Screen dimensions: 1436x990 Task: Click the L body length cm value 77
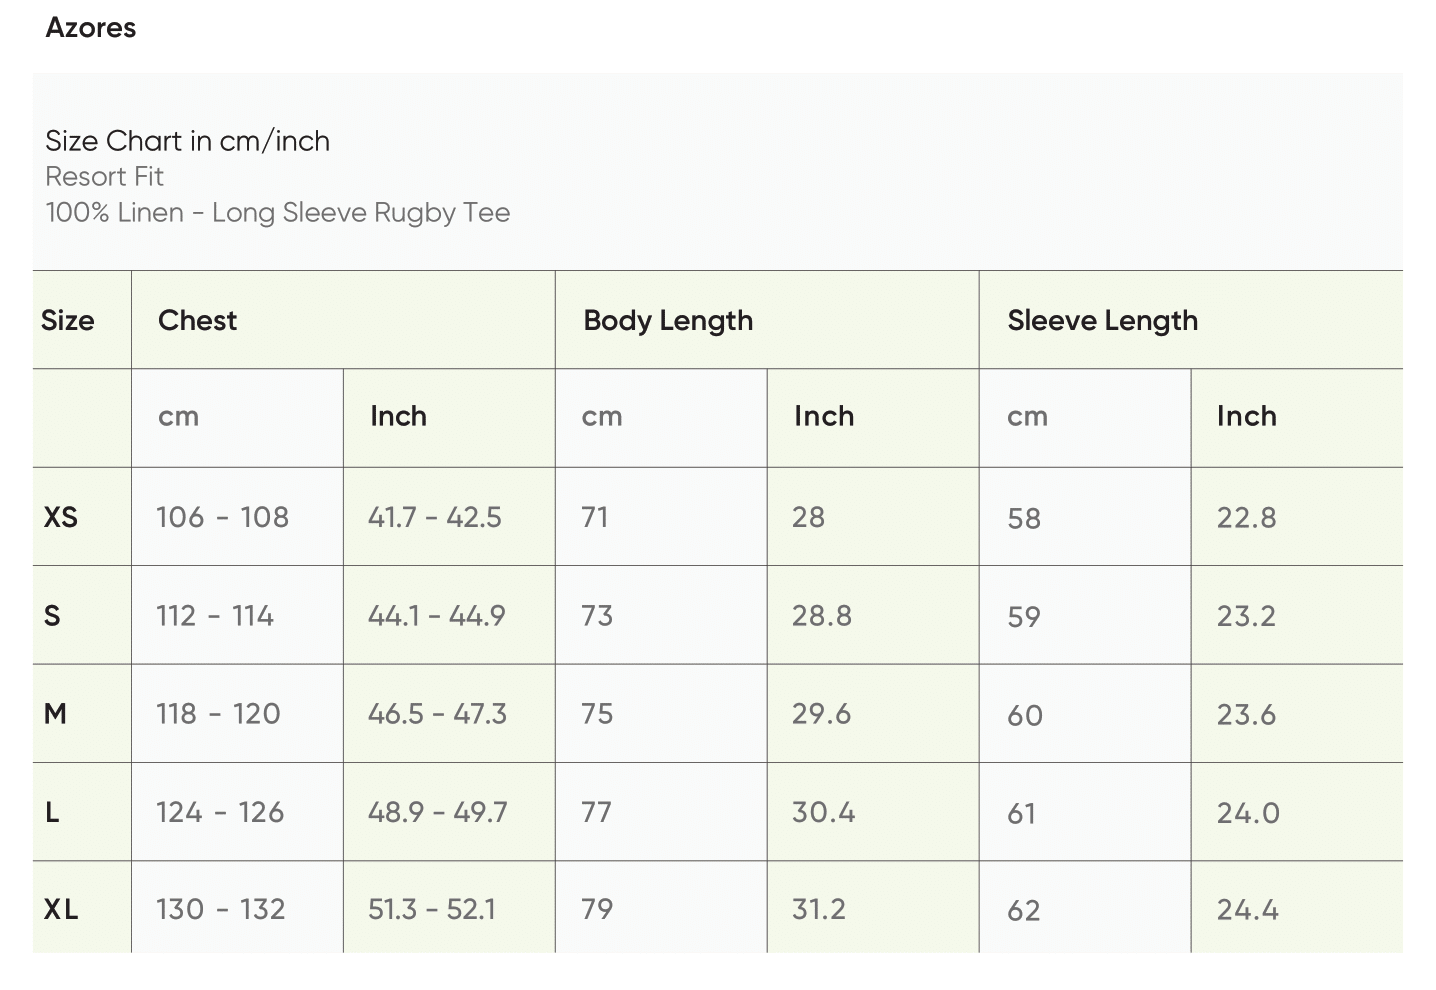(597, 812)
